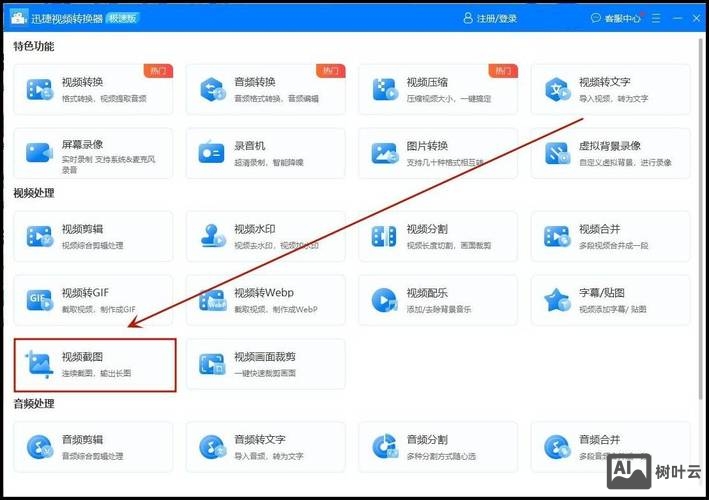Screen dimensions: 709x500
Task: Click the 视频水印 title text
Action: tap(255, 229)
